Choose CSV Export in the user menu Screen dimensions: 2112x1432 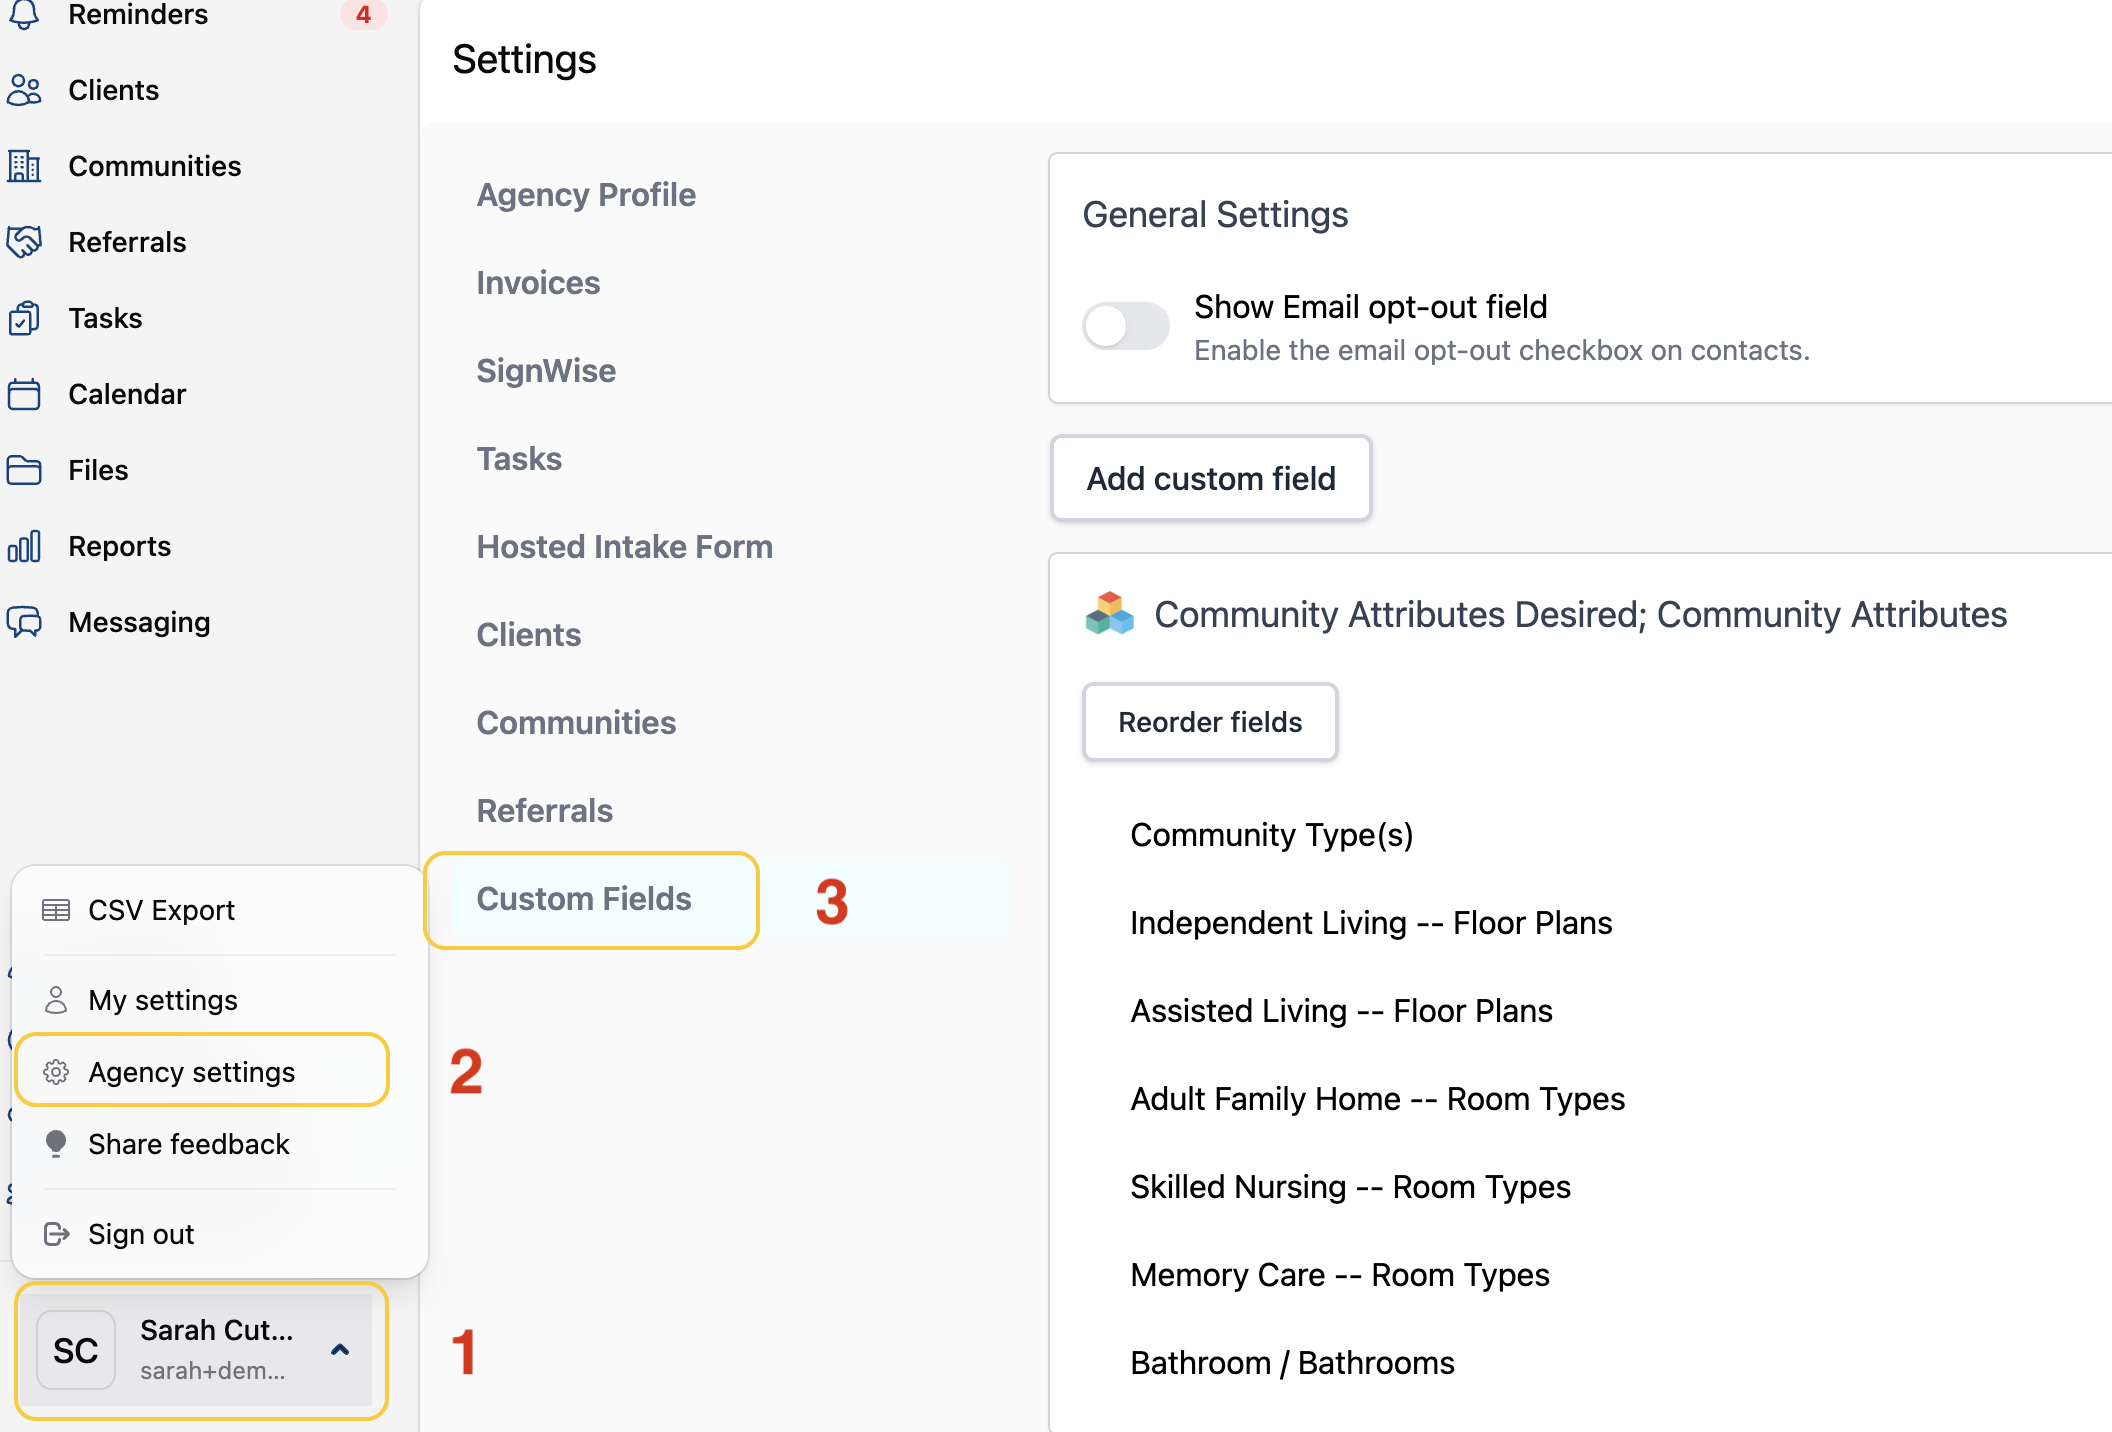click(x=162, y=910)
